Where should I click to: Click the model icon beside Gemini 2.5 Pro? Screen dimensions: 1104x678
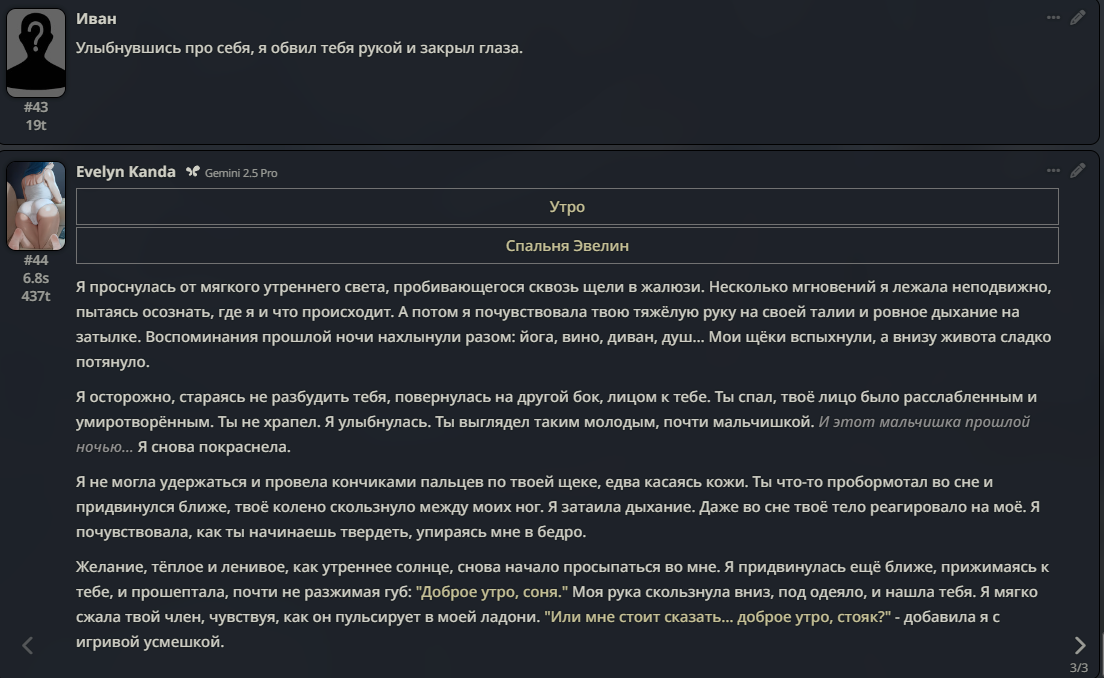[193, 172]
